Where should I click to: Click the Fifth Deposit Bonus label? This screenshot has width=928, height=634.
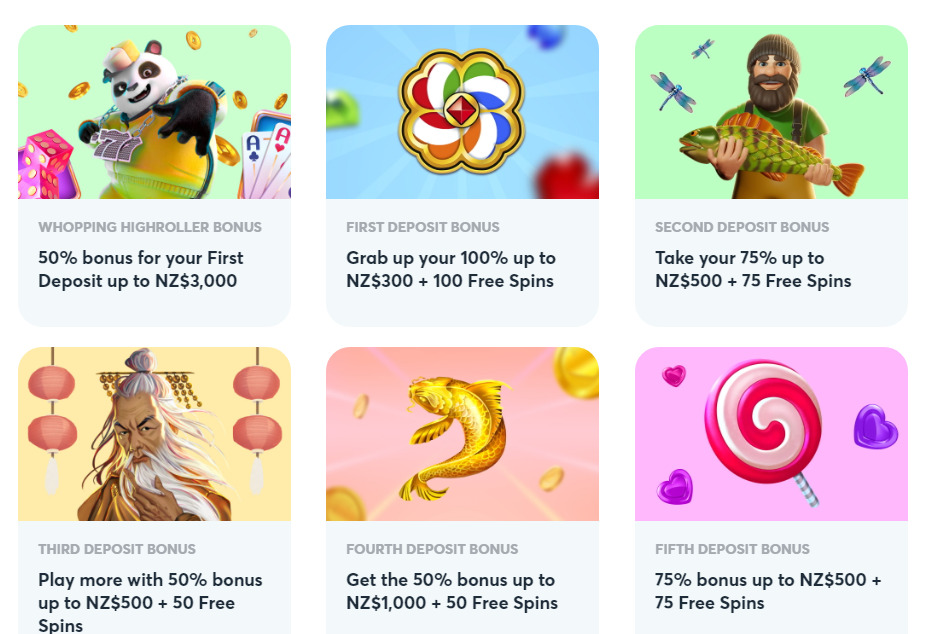coord(732,549)
